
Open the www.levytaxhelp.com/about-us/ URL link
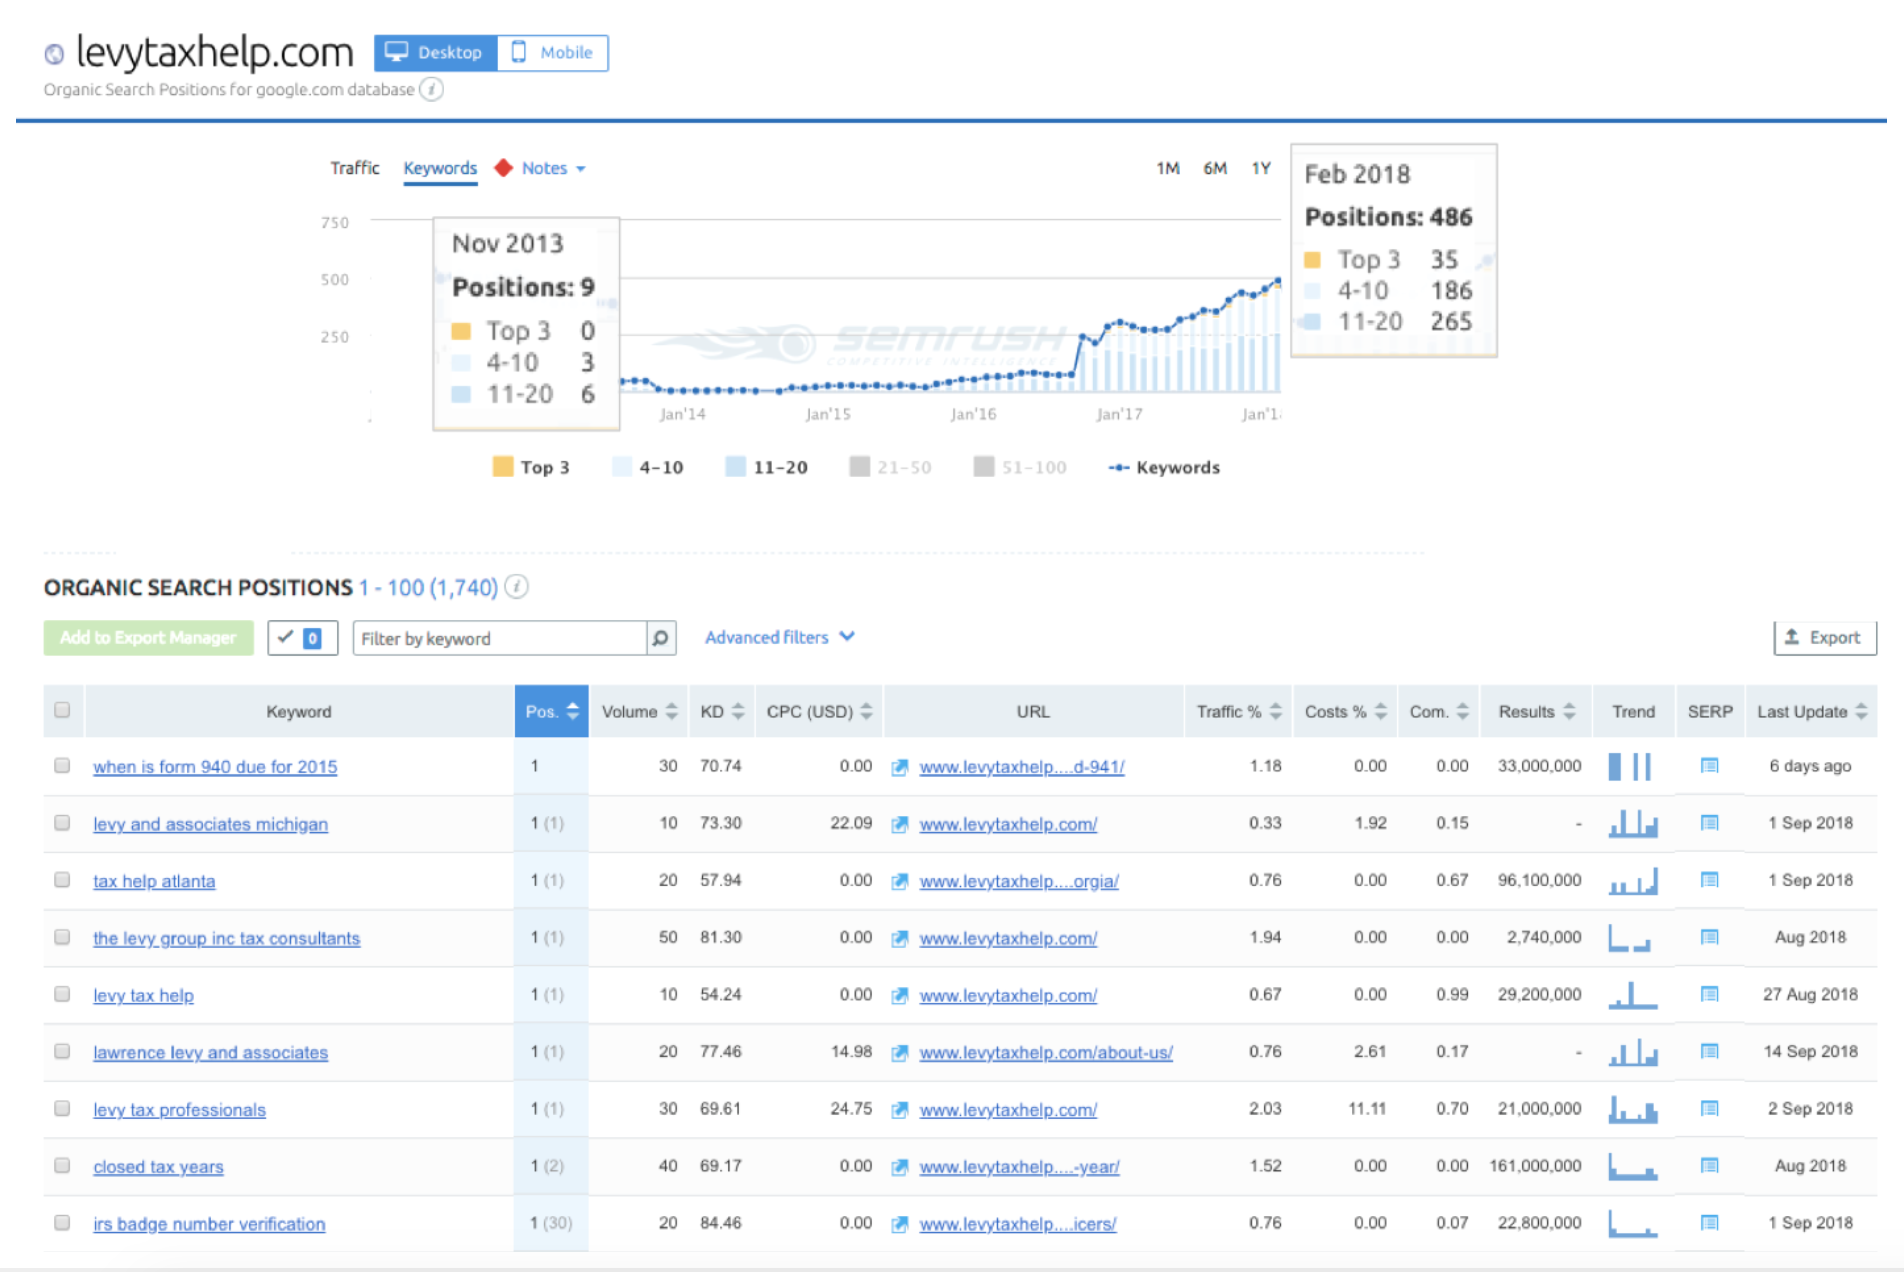coord(1046,1052)
